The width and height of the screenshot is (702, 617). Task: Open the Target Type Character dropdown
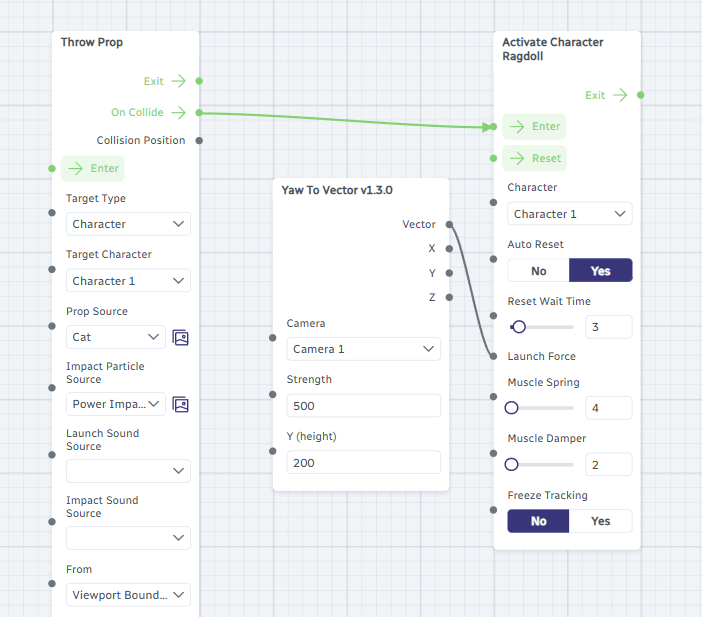pos(128,224)
